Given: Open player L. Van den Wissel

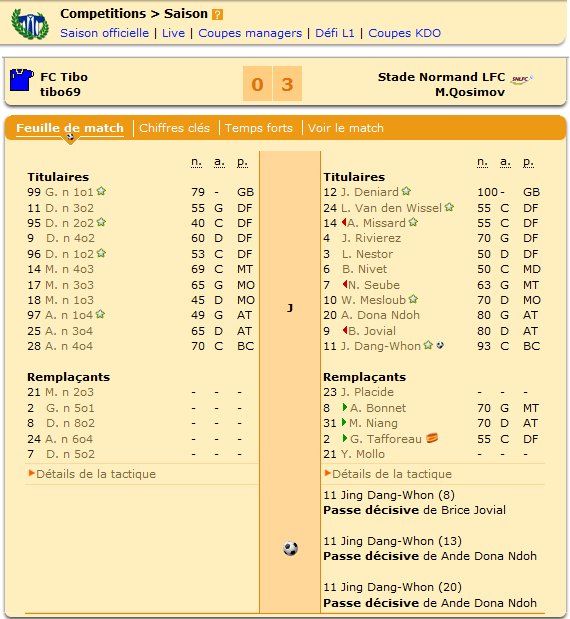Looking at the screenshot, I should (x=391, y=208).
